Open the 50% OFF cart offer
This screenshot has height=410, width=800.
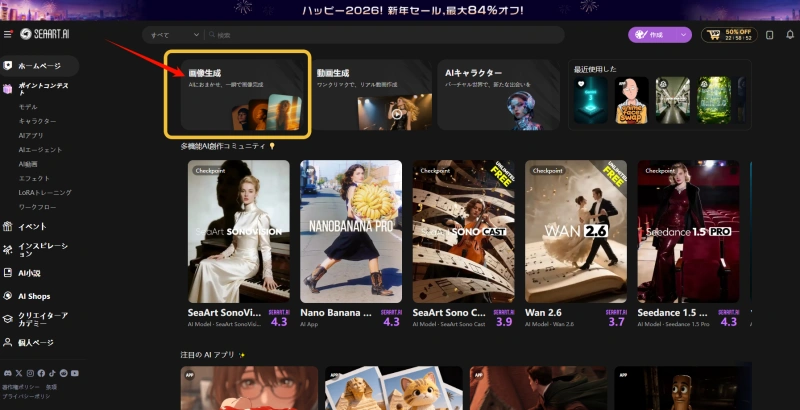point(729,35)
